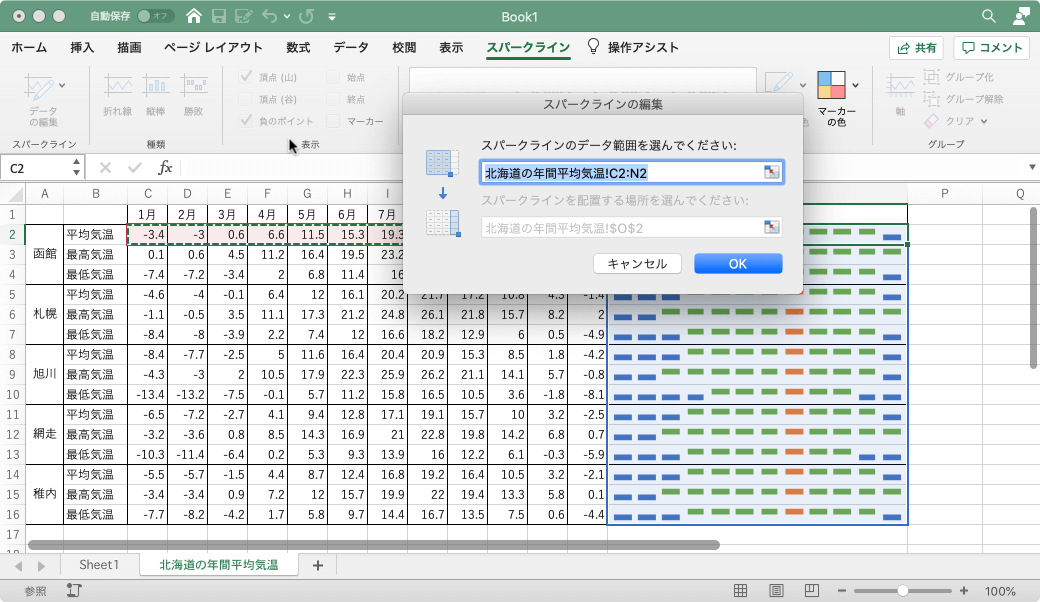Switch to Normal view icon in the status bar
Image resolution: width=1040 pixels, height=602 pixels.
pos(740,590)
